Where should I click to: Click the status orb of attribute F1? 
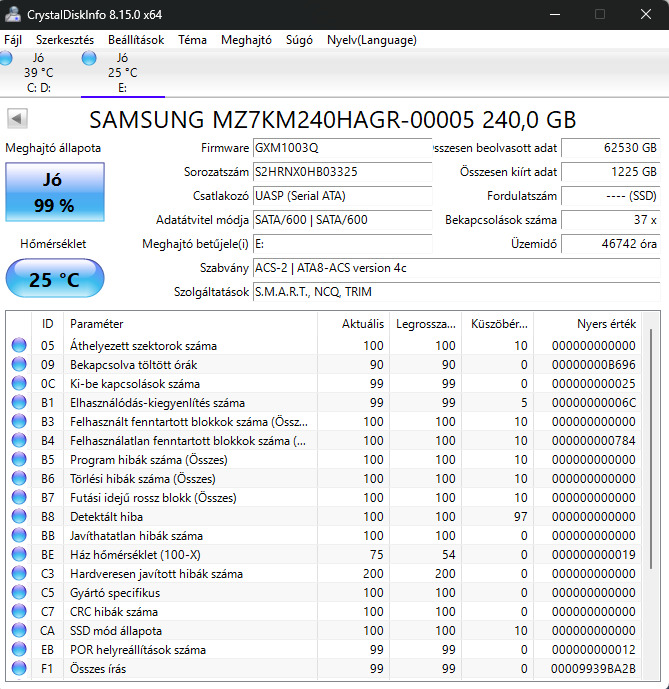[19, 668]
